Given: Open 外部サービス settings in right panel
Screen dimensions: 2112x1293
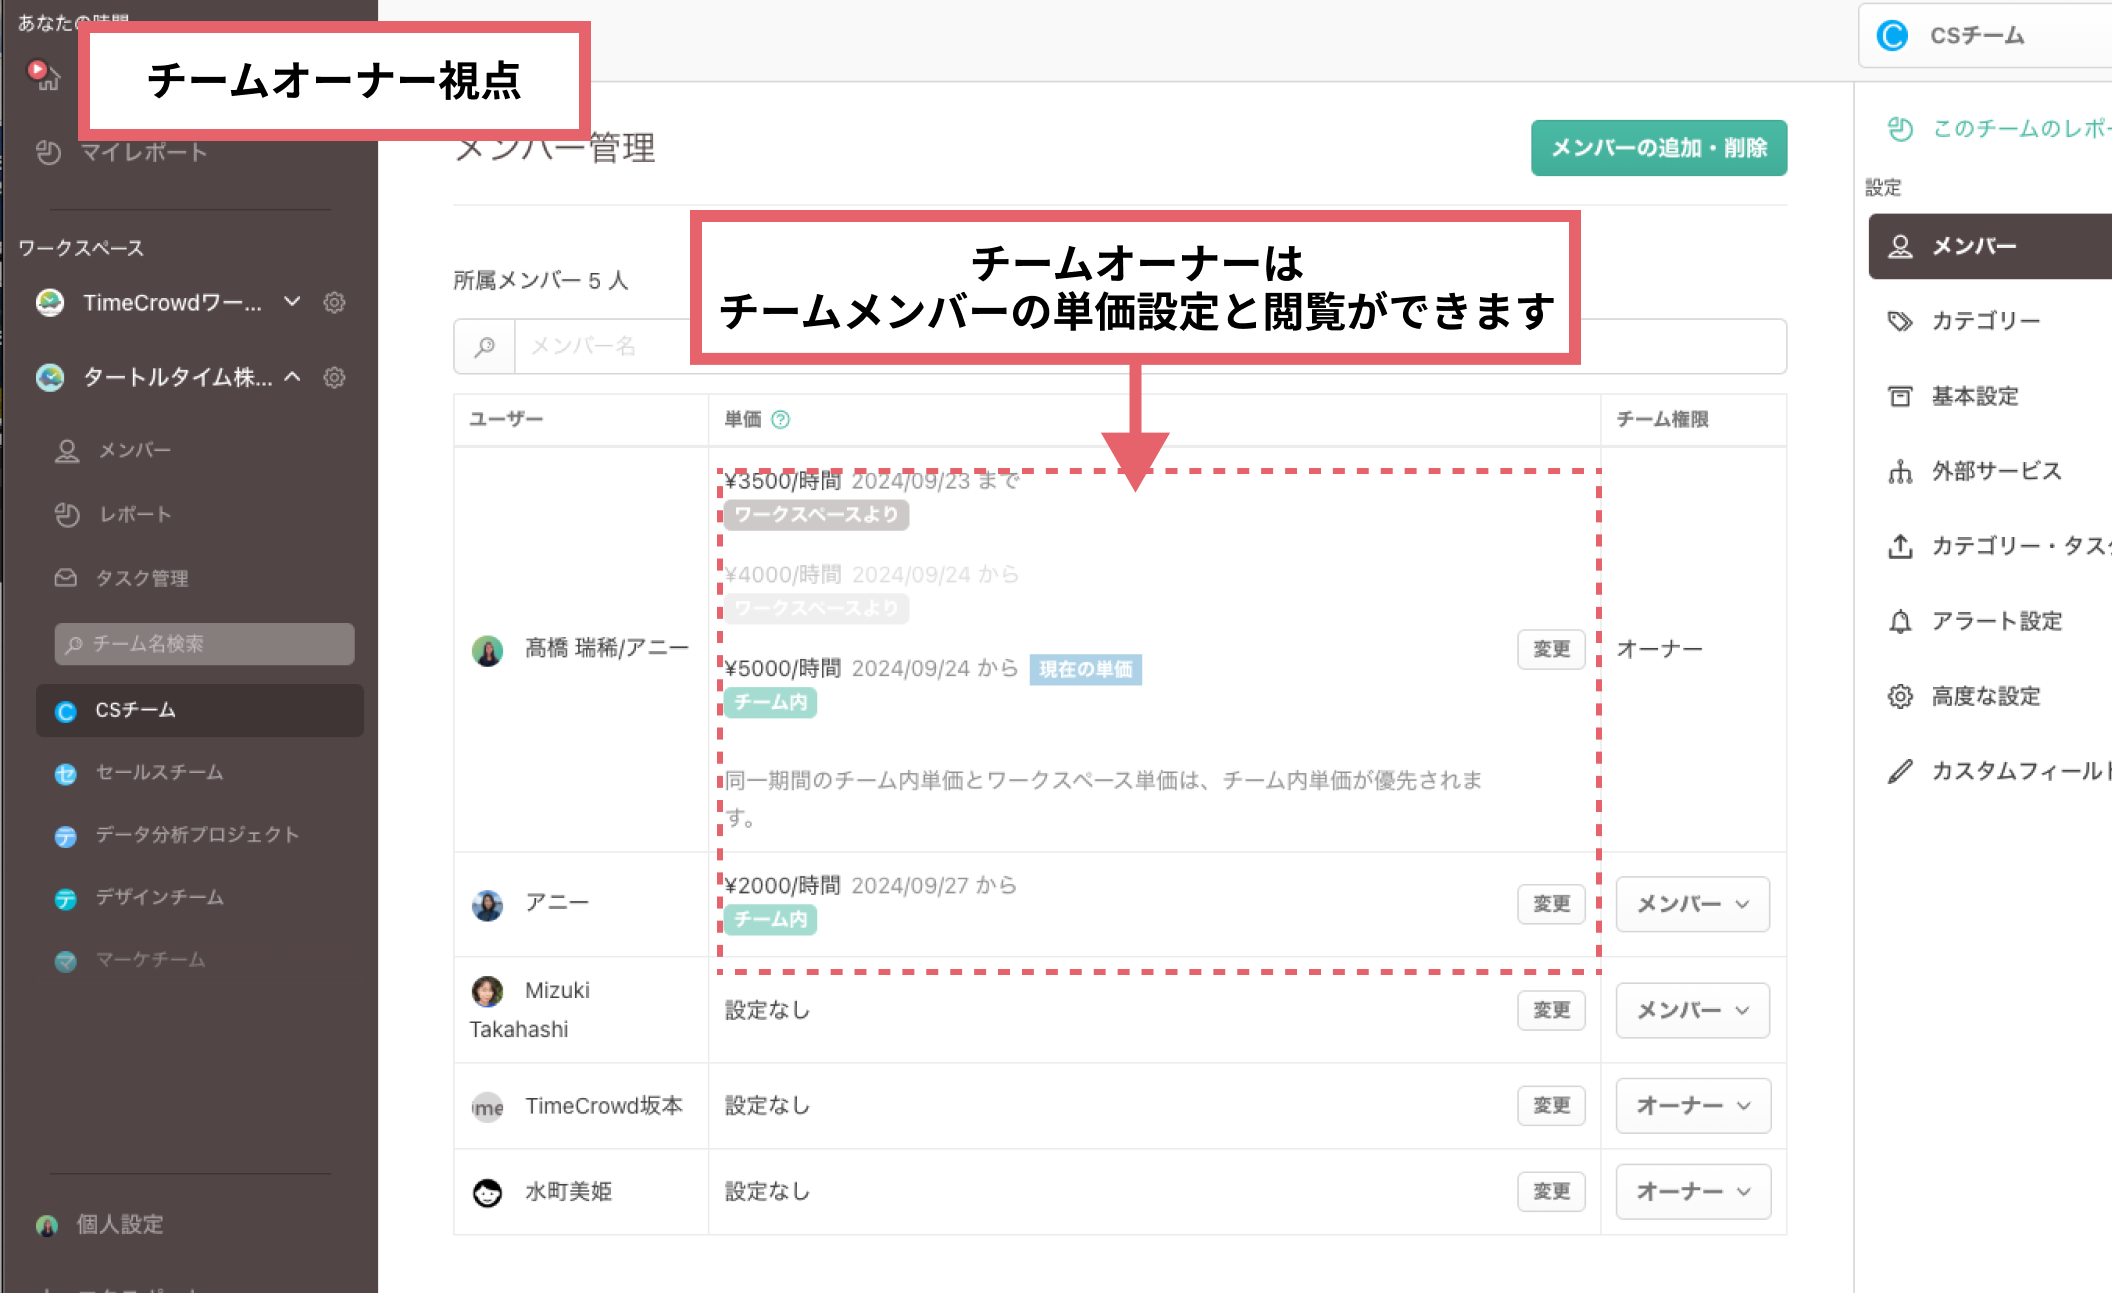Looking at the screenshot, I should [x=1995, y=471].
